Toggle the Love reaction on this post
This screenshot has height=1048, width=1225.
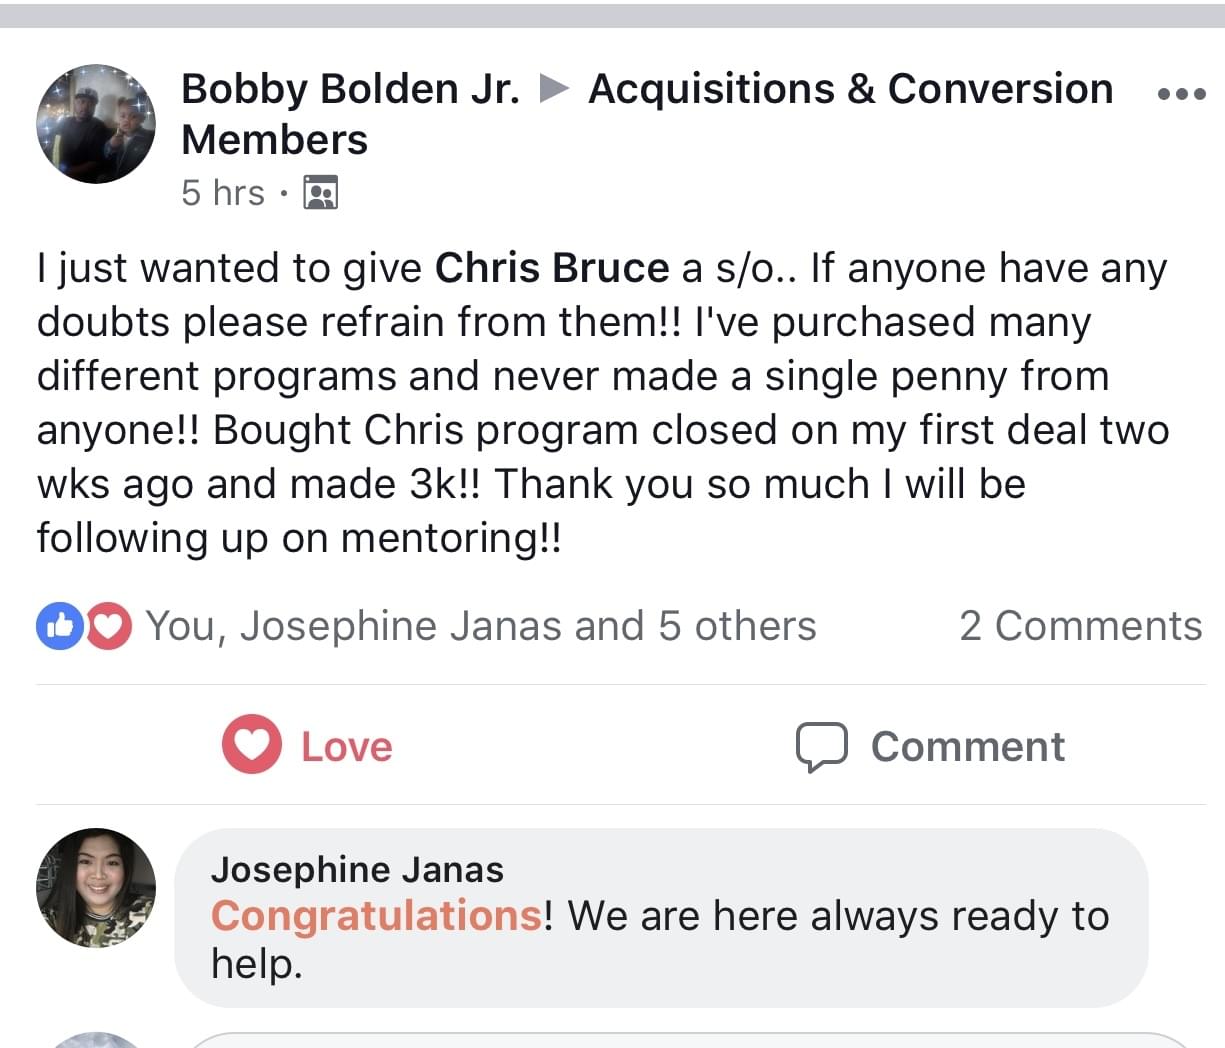tap(308, 745)
